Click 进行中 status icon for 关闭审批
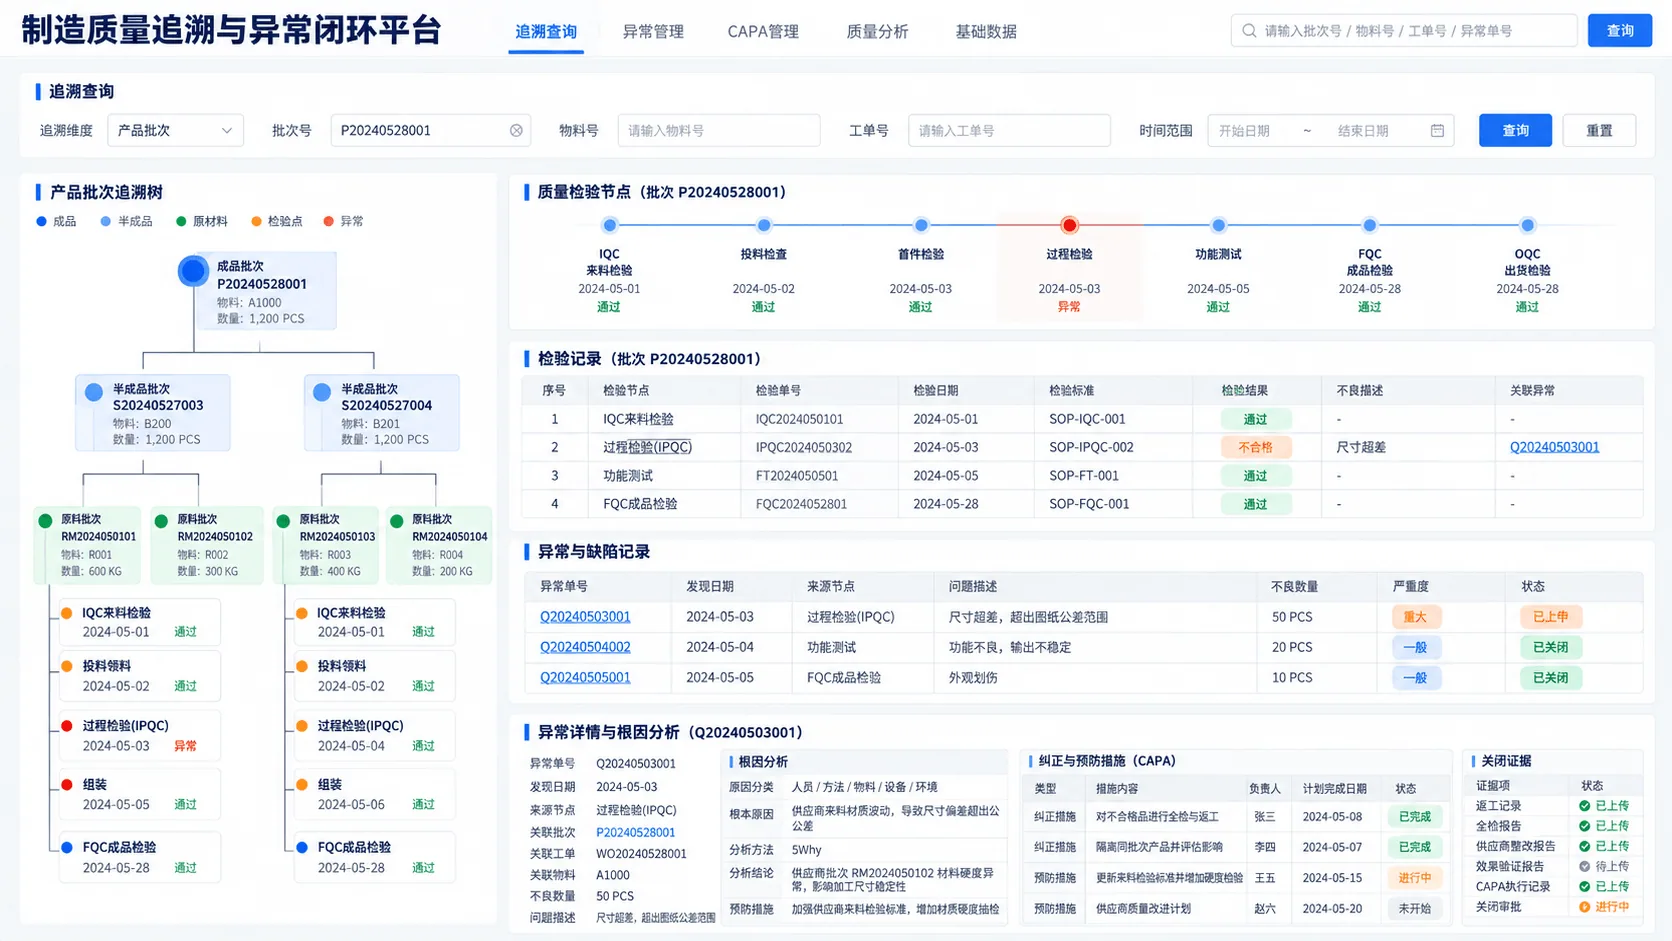The height and width of the screenshot is (941, 1672). [x=1584, y=907]
